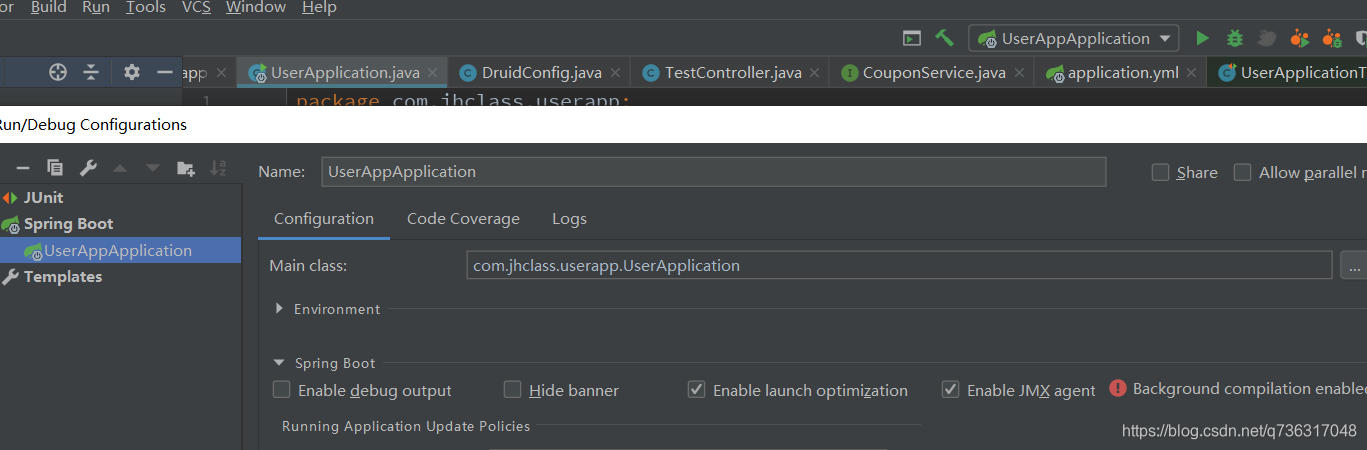1367x450 pixels.
Task: Close the TestController.java tab
Action: tap(815, 73)
